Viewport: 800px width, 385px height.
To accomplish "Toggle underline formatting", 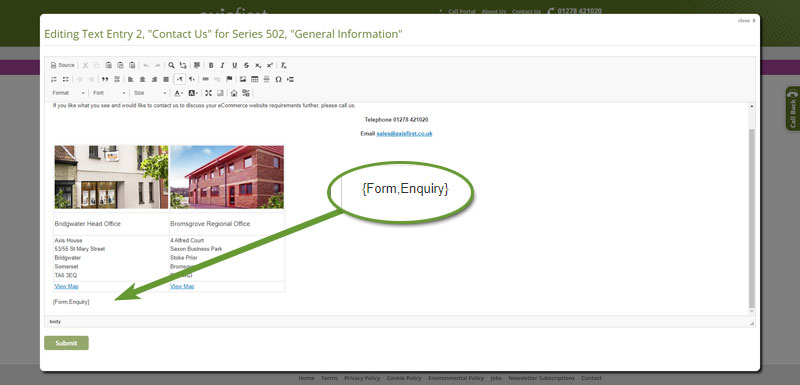I will (x=235, y=65).
